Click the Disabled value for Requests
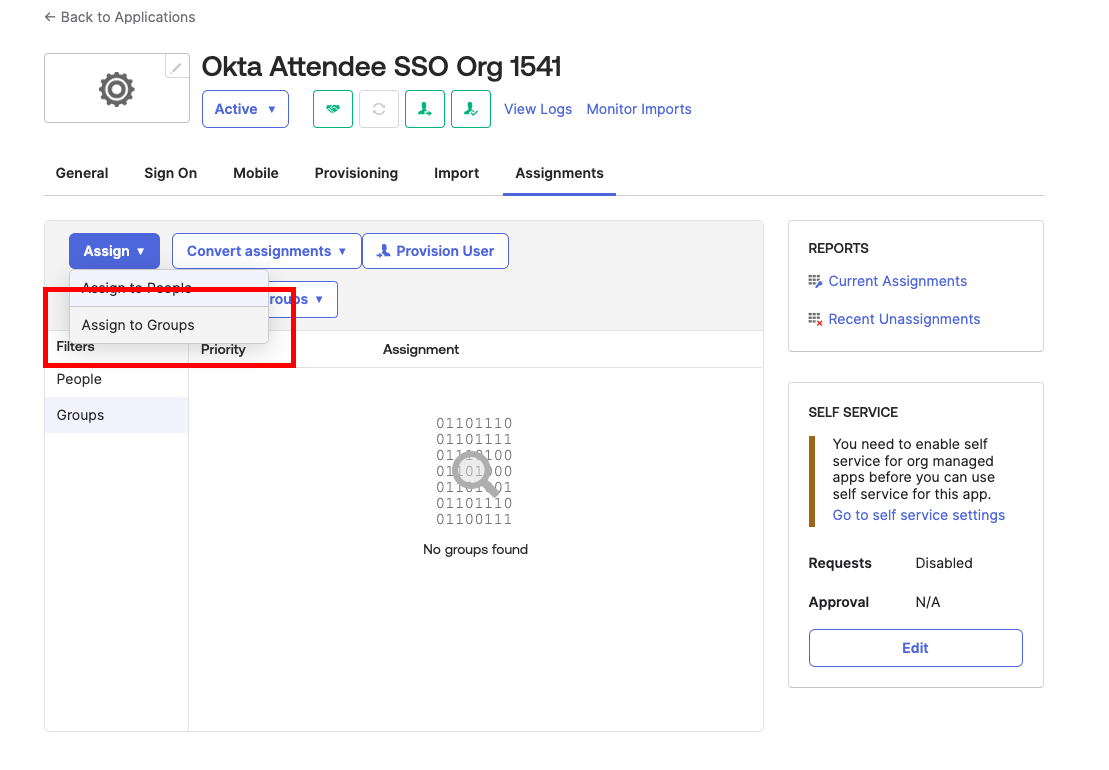The width and height of the screenshot is (1109, 770). pos(944,564)
